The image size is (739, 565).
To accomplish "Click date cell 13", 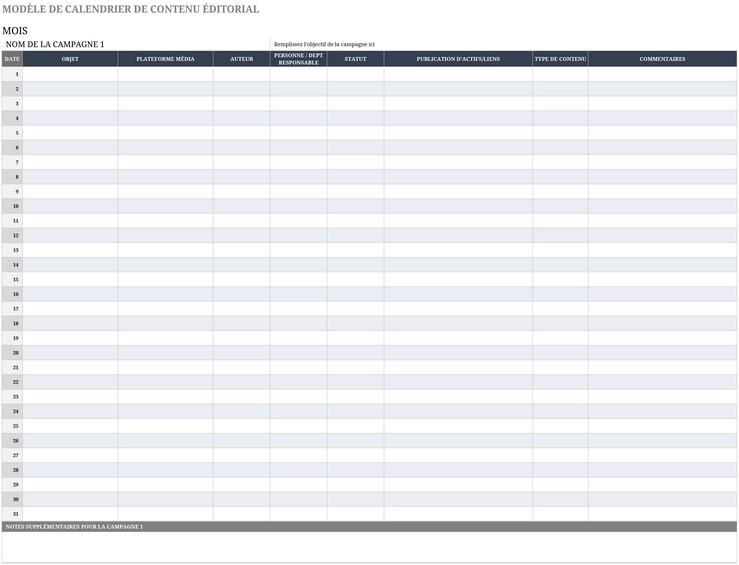I will tap(12, 250).
